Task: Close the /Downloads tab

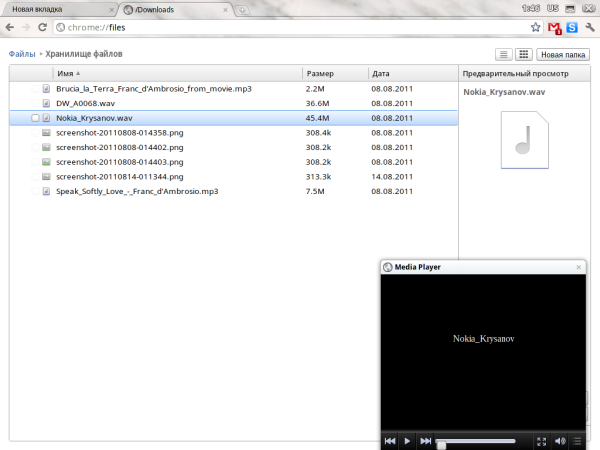Action: (x=225, y=10)
